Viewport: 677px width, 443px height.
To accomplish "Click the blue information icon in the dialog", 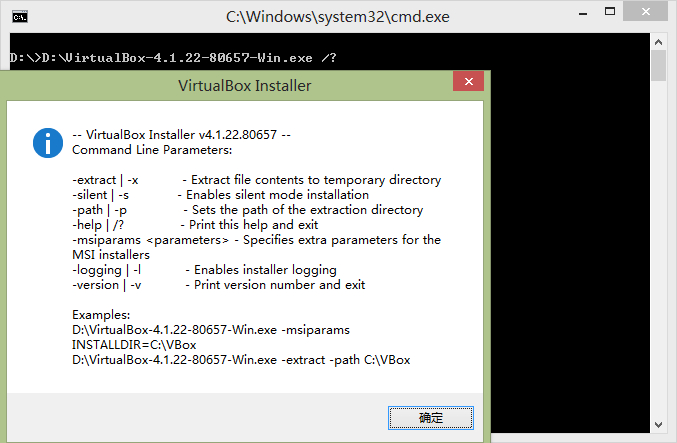I will pos(48,143).
